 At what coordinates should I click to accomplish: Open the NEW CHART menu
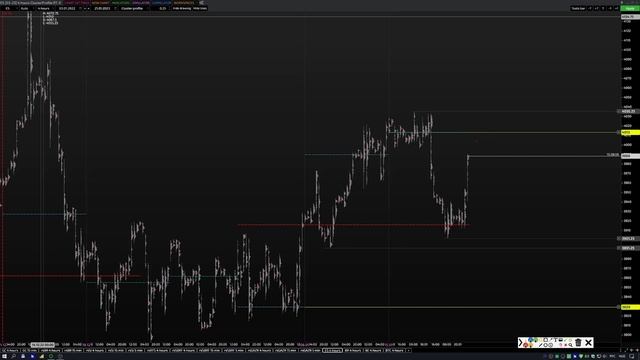pyautogui.click(x=100, y=2)
